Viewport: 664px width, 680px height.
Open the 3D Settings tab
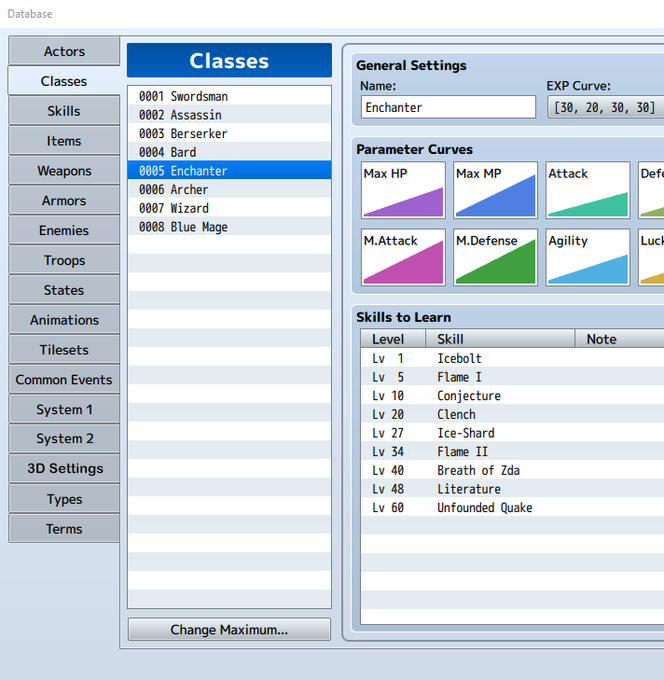click(64, 469)
